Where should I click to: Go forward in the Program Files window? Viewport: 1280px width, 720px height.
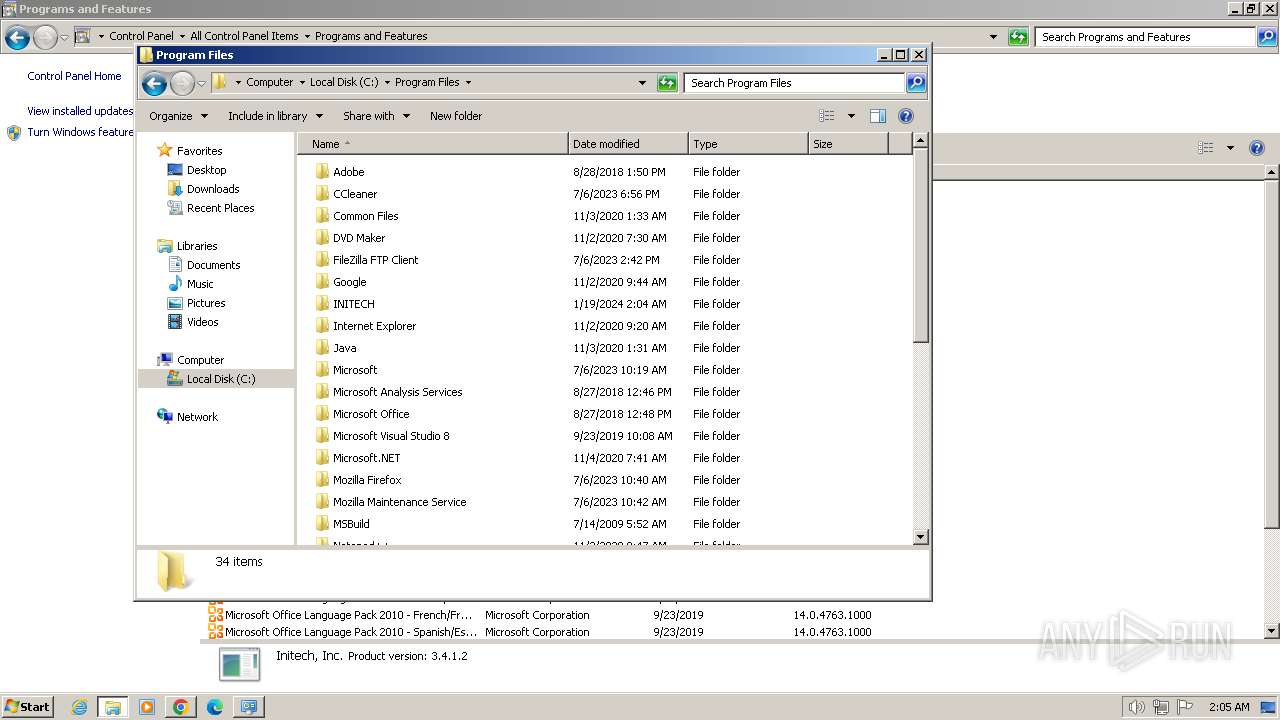point(182,83)
